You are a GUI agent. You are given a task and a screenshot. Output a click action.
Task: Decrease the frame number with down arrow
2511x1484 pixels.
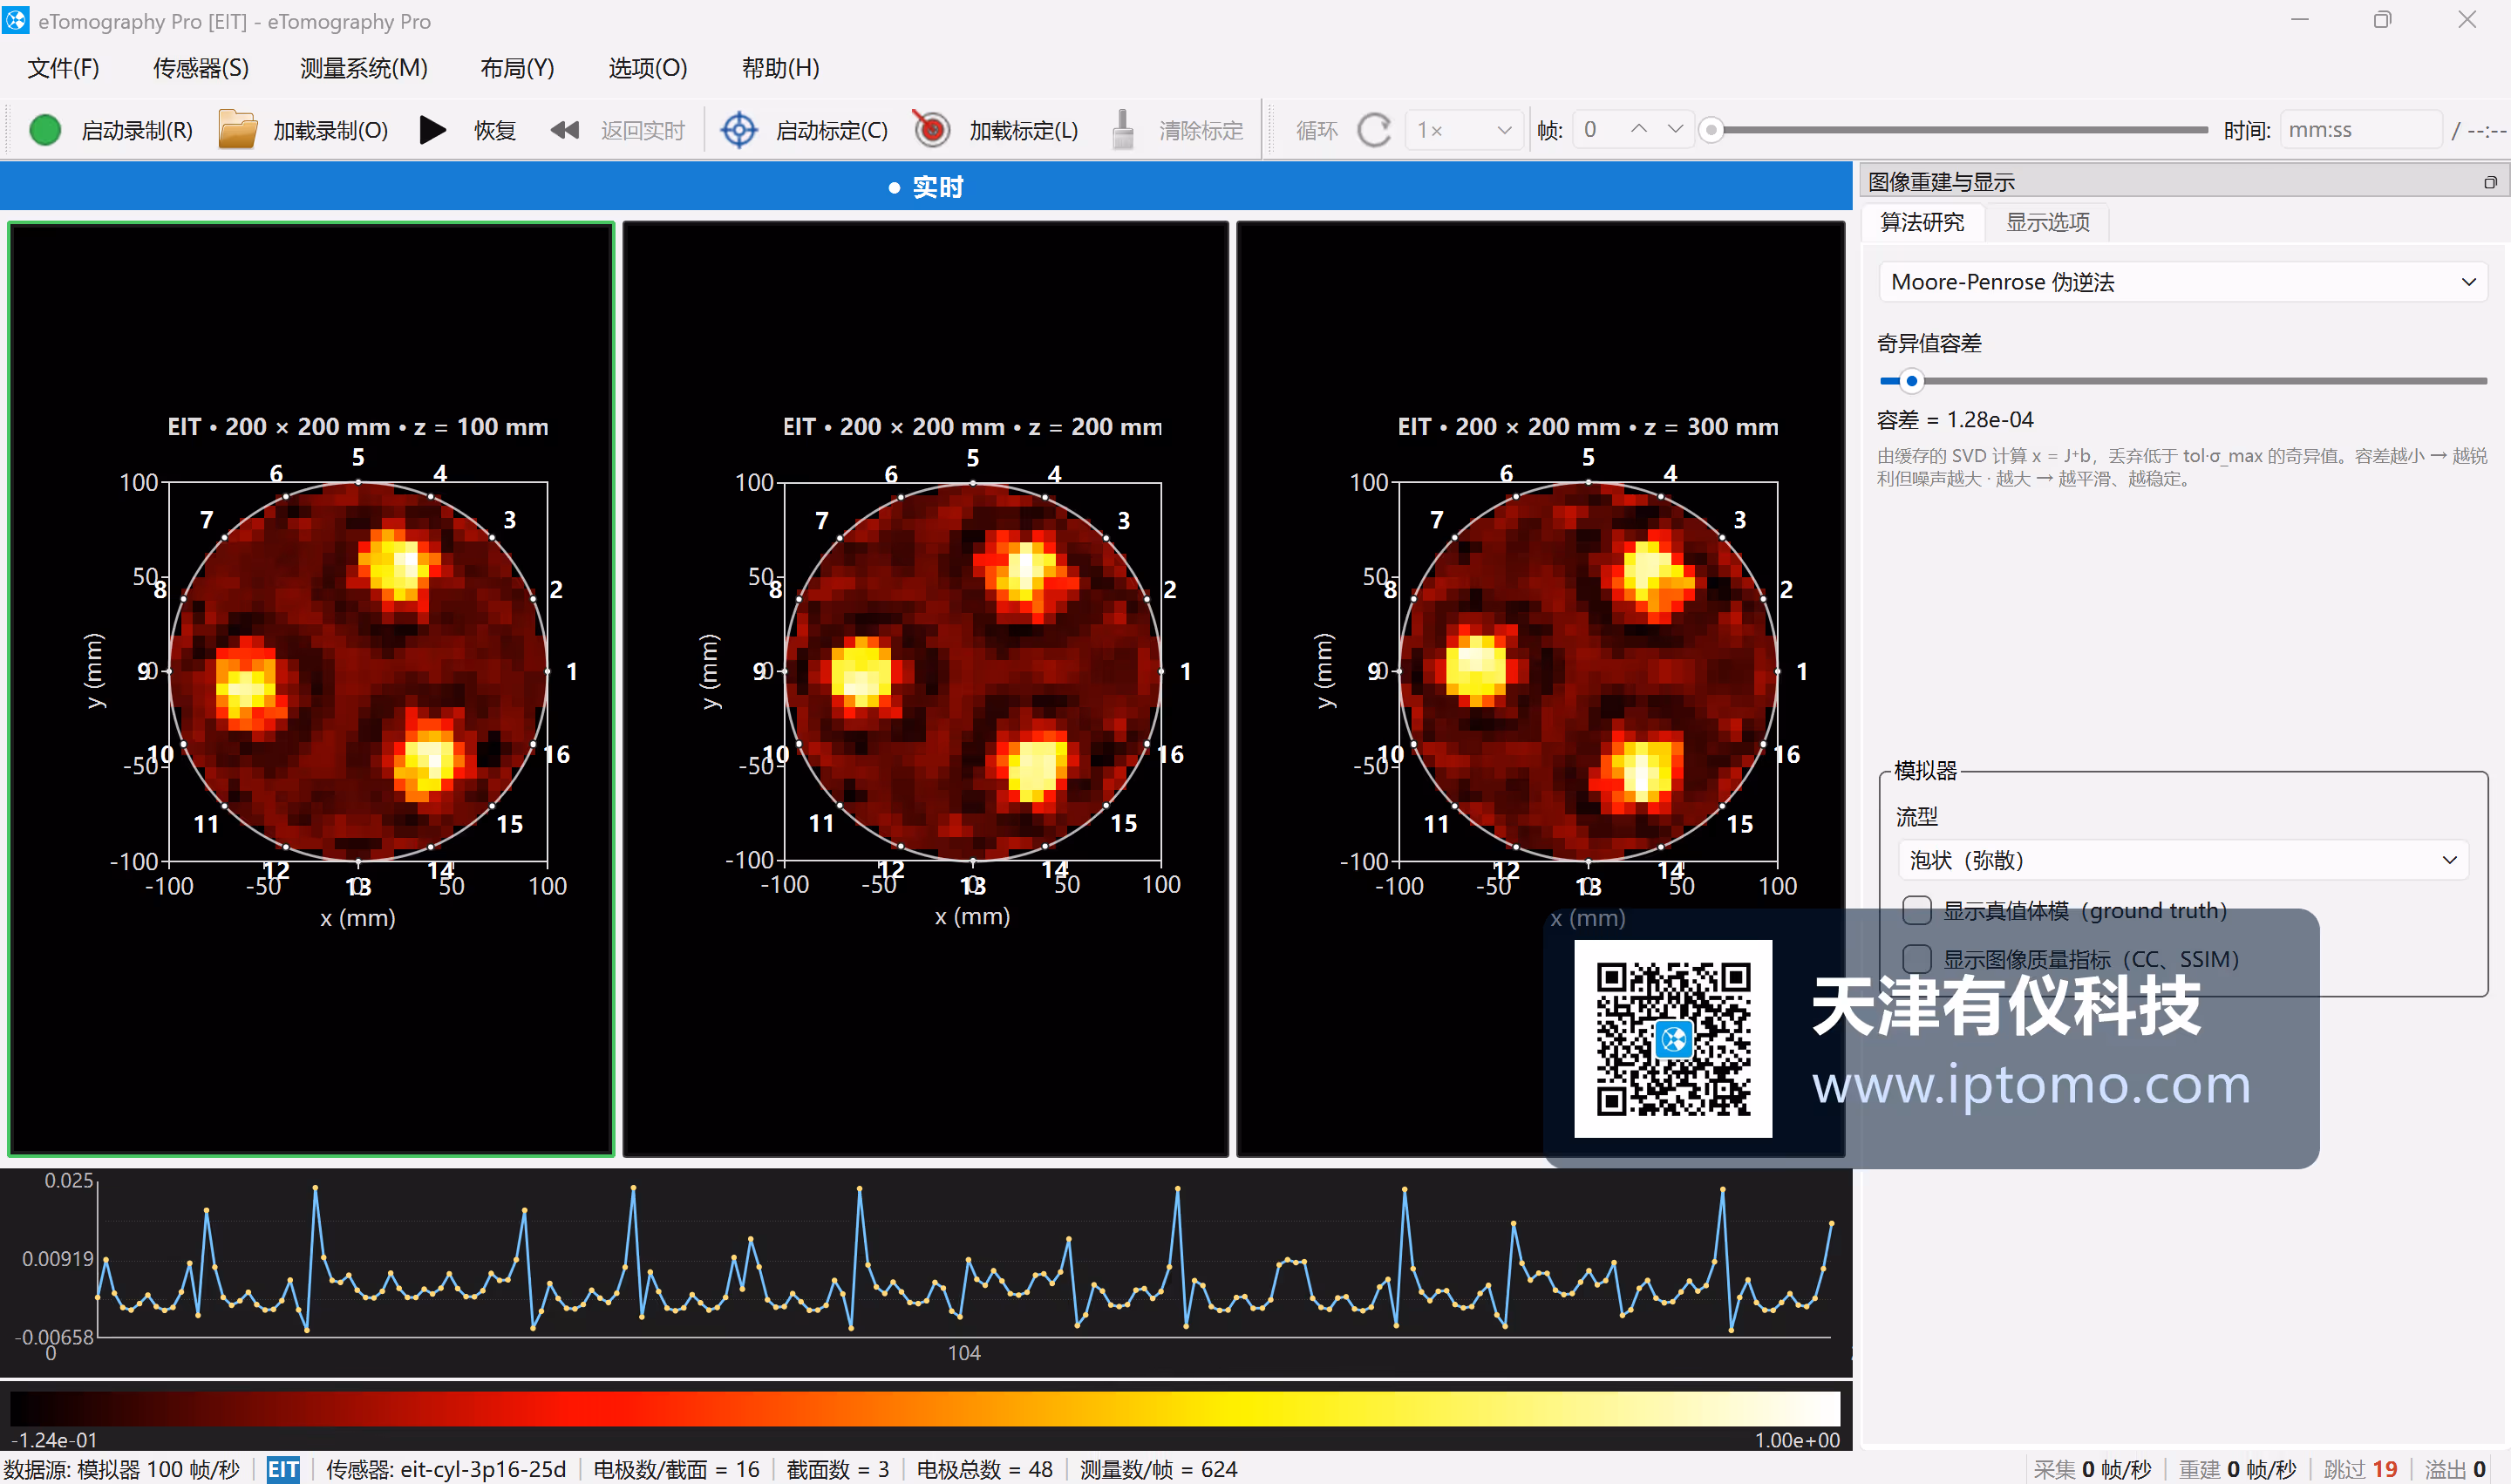[1675, 129]
